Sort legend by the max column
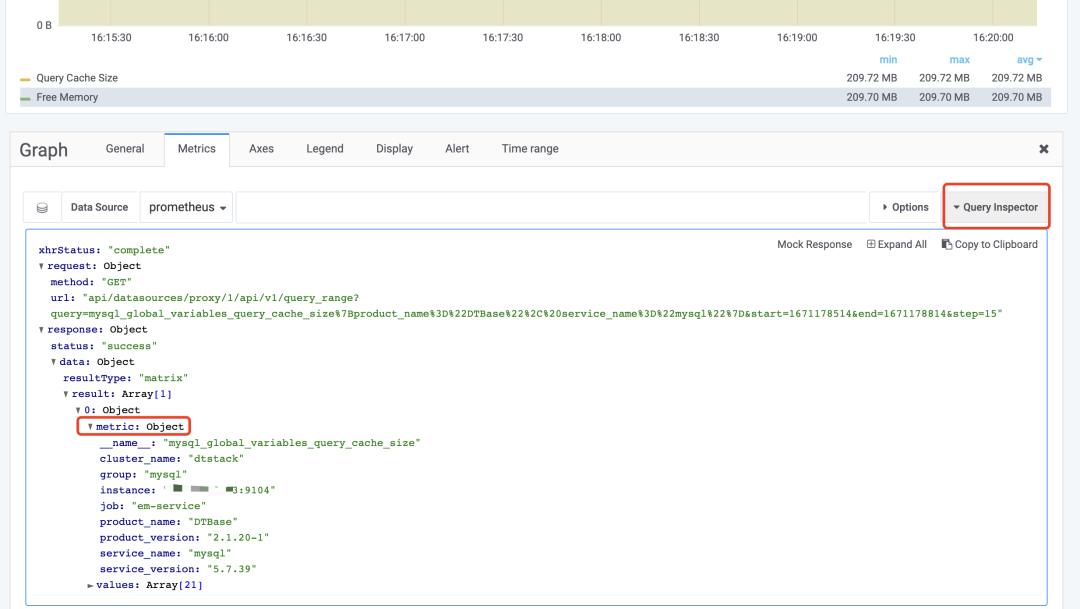This screenshot has width=1080, height=609. click(959, 60)
